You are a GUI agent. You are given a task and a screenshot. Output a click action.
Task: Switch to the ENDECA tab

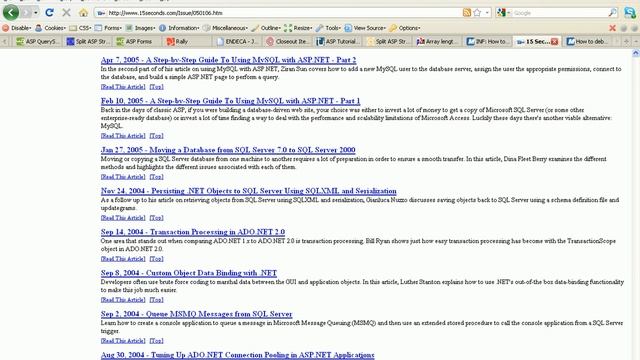(x=237, y=41)
